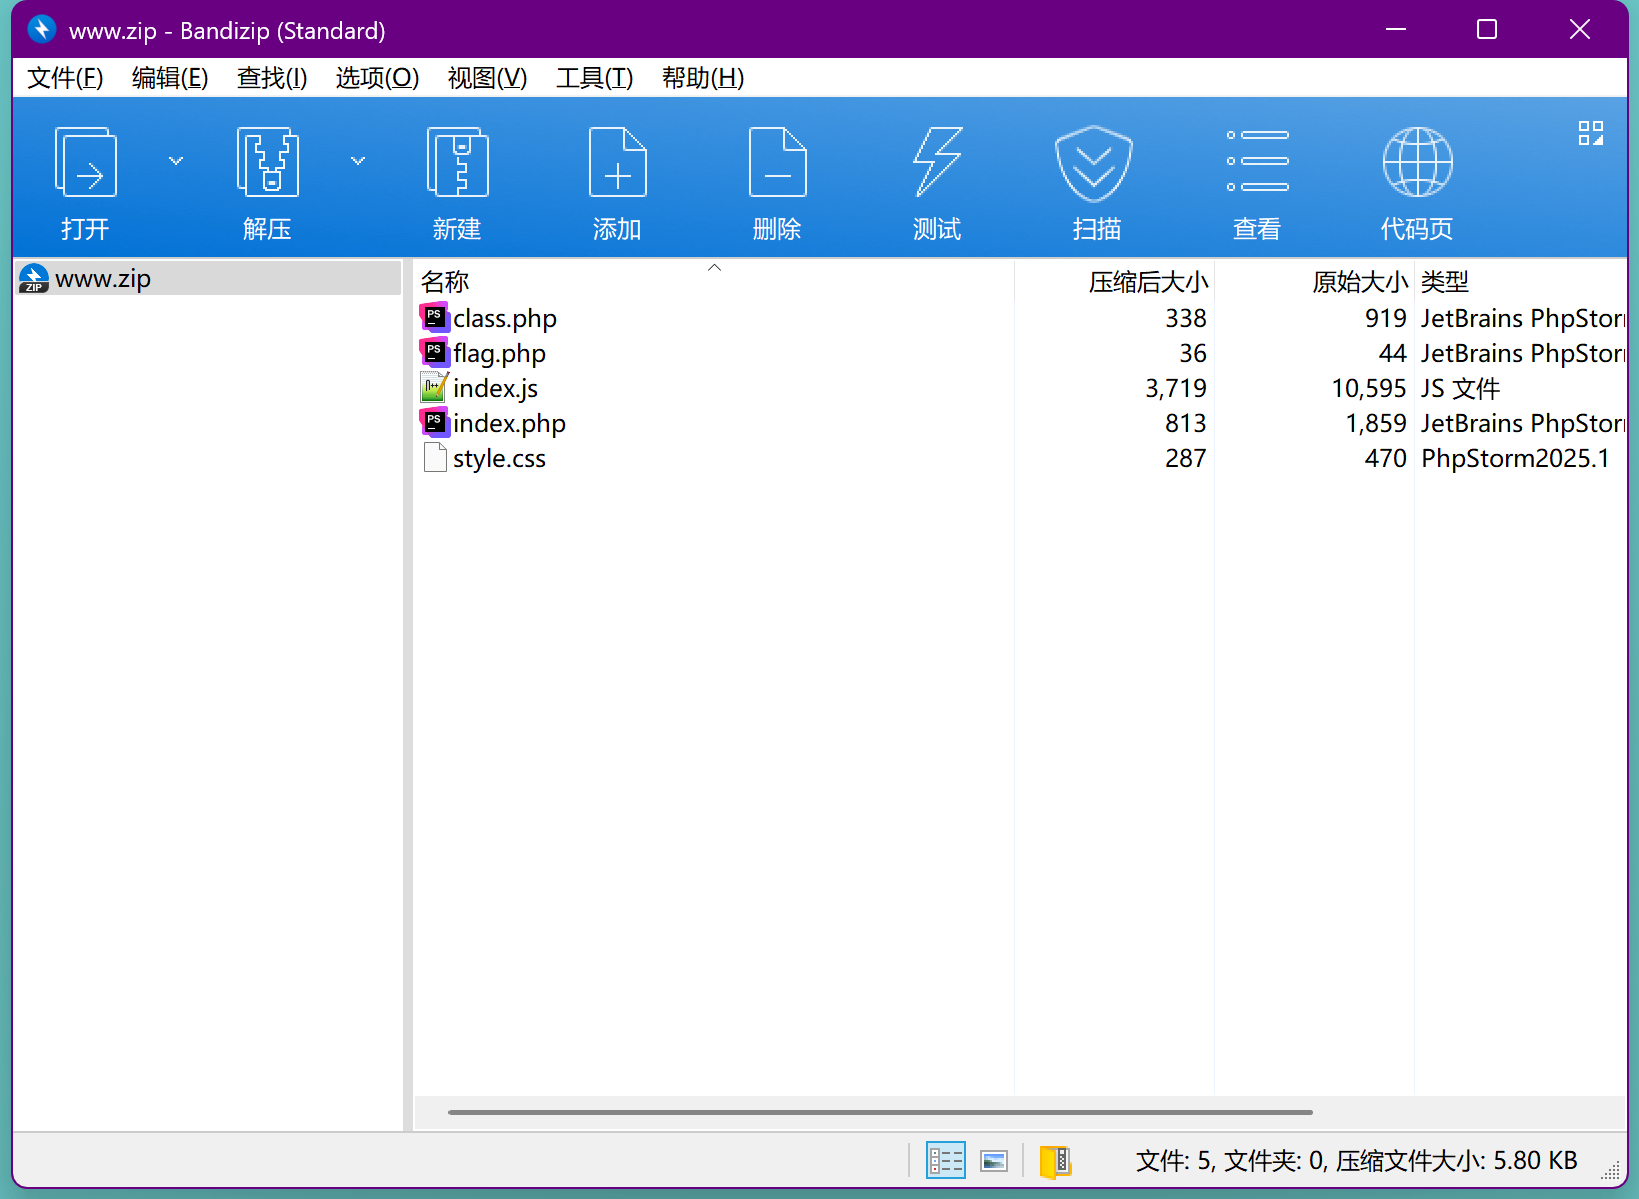
Task: Click the horizontal scrollbar of file list
Action: pos(880,1112)
